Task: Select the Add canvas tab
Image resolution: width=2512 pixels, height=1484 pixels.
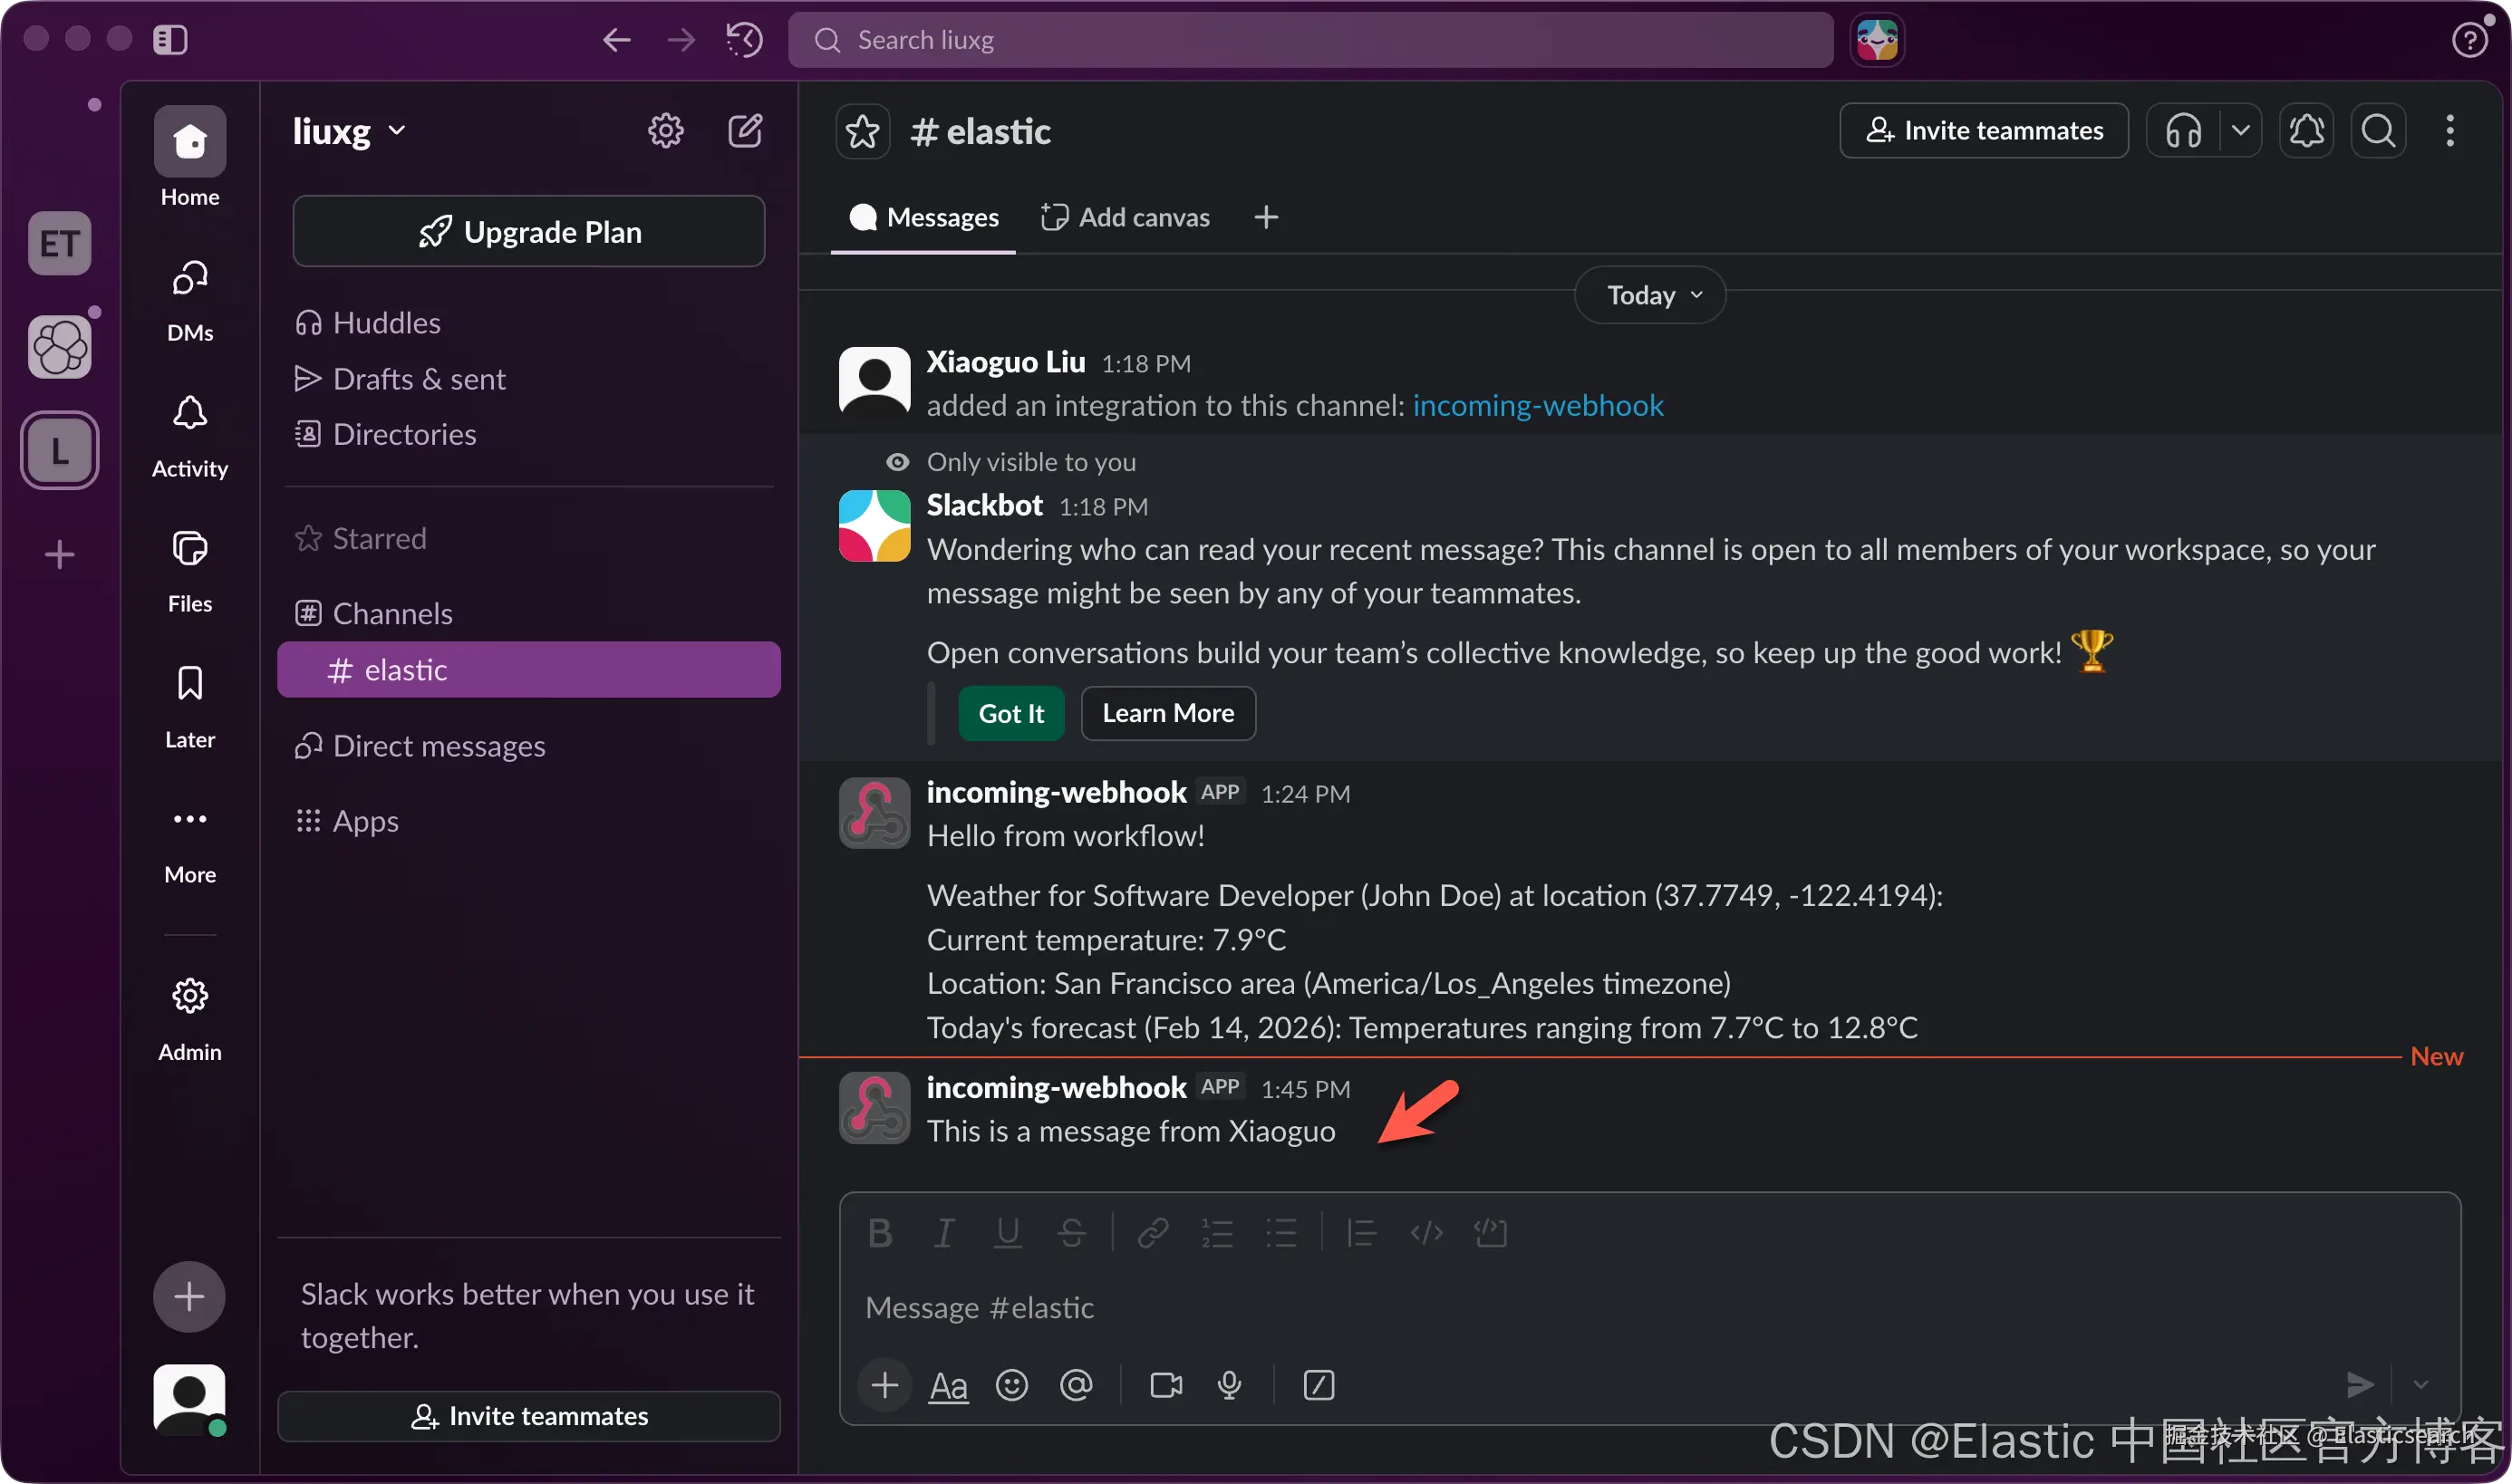Action: 1126,217
